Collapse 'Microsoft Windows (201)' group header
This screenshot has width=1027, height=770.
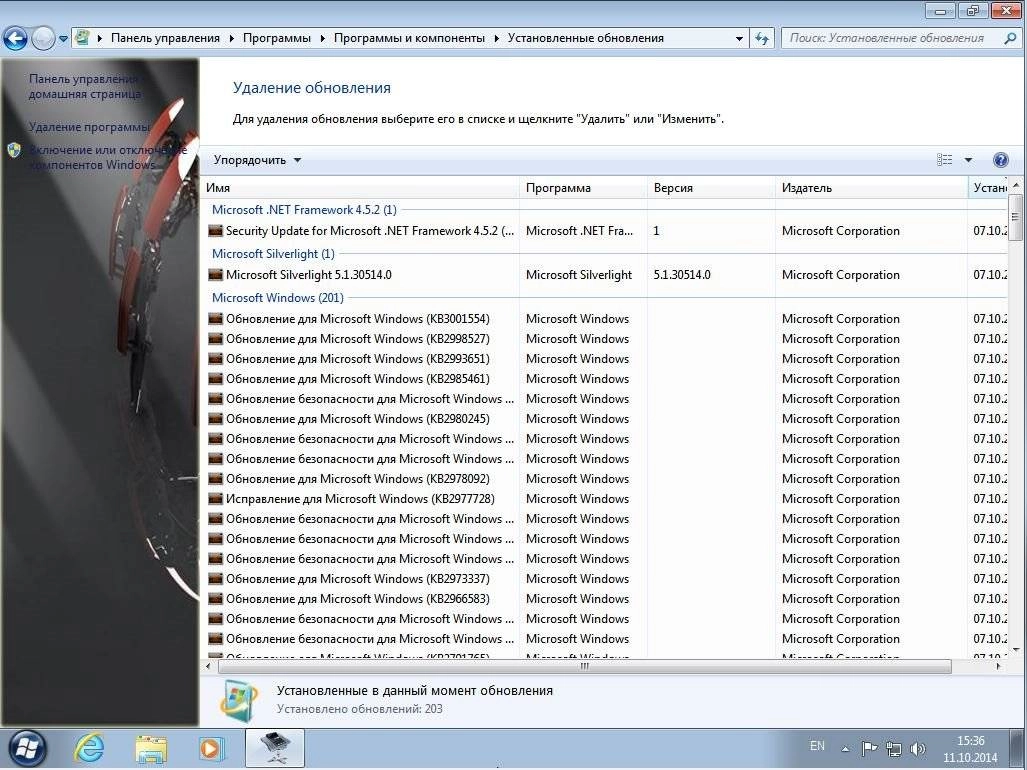tap(278, 298)
